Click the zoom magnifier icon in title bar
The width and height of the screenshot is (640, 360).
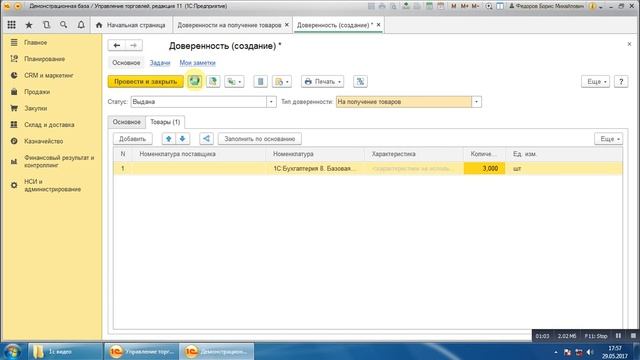tap(489, 6)
